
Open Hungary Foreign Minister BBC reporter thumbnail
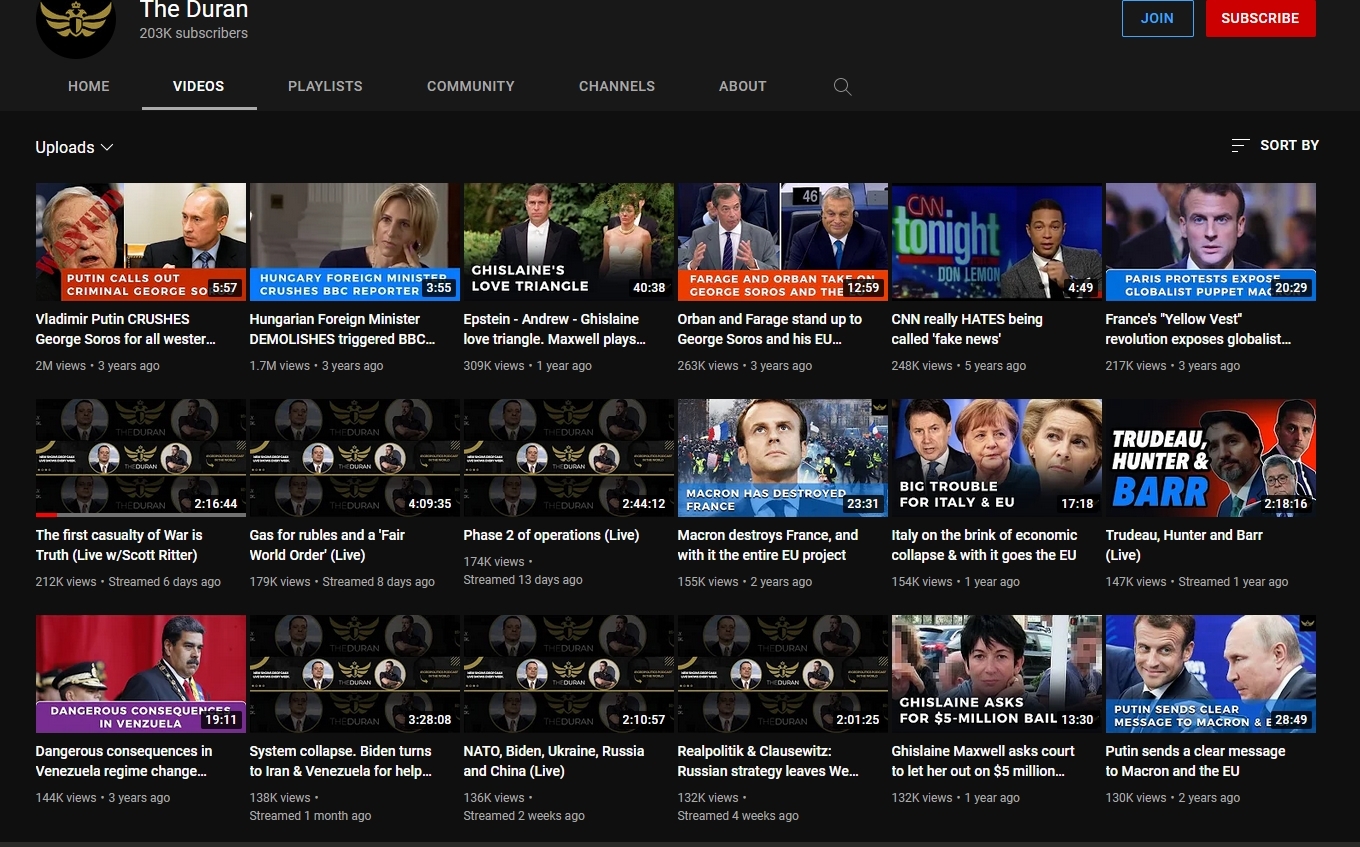tap(355, 242)
